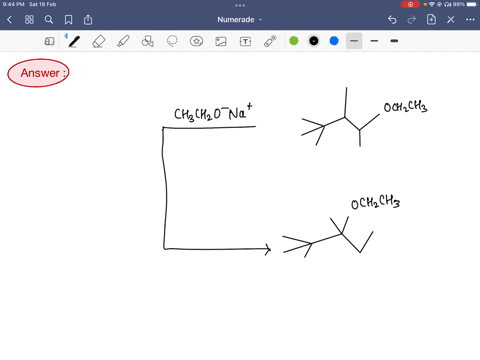Redo the last undone stroke
The height and width of the screenshot is (360, 480).
click(x=412, y=20)
